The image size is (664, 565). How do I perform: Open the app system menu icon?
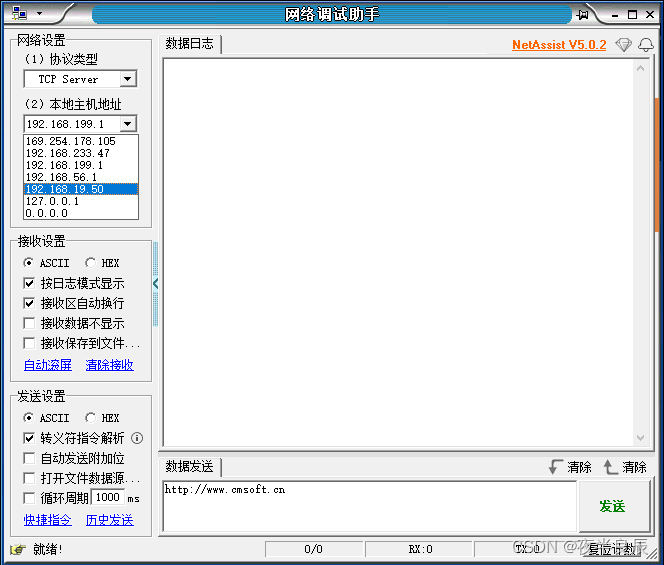pyautogui.click(x=19, y=14)
